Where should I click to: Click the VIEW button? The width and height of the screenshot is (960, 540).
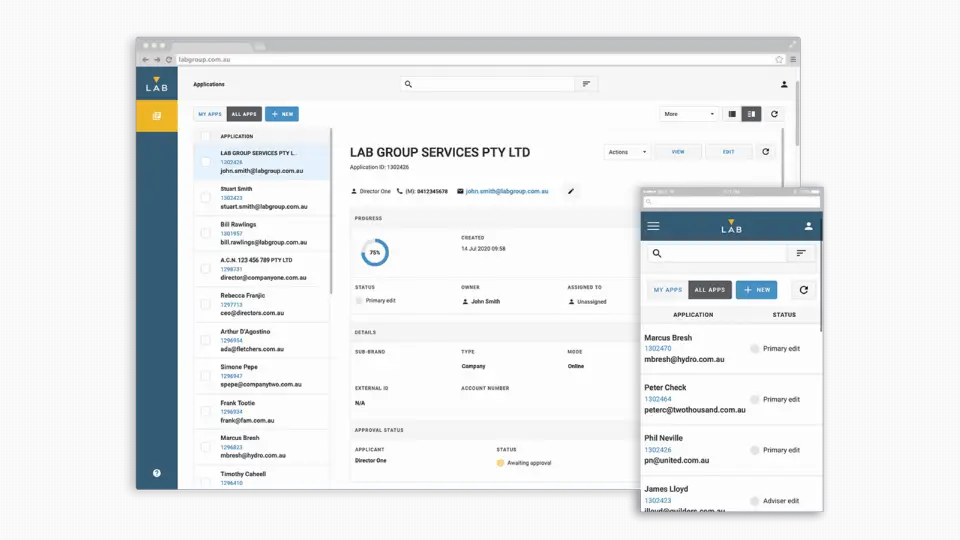[x=678, y=152]
